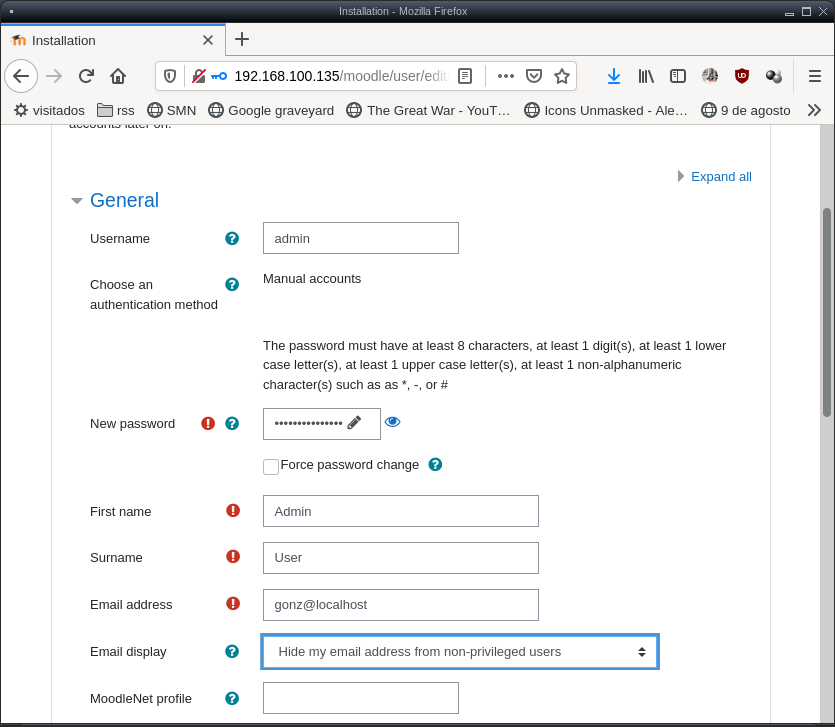Screen dimensions: 835x727
Task: Open help for MoodleNet profile
Action: pos(232,698)
